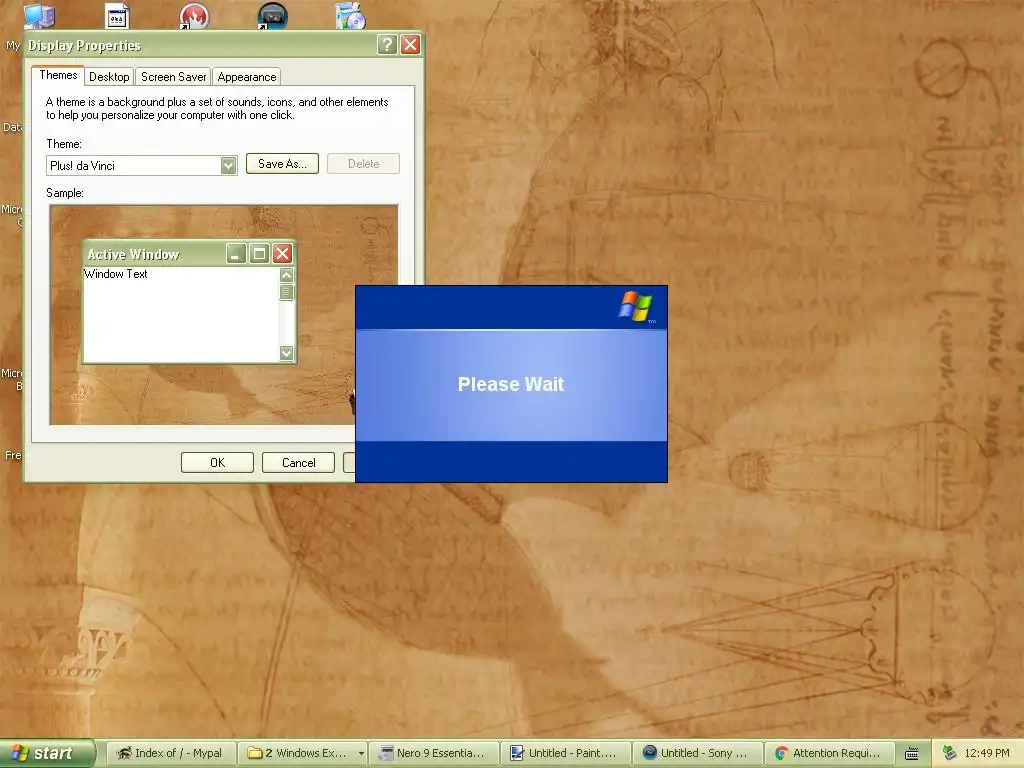Click the sample window maximize icon
Screen dimensions: 1024x768
point(259,253)
